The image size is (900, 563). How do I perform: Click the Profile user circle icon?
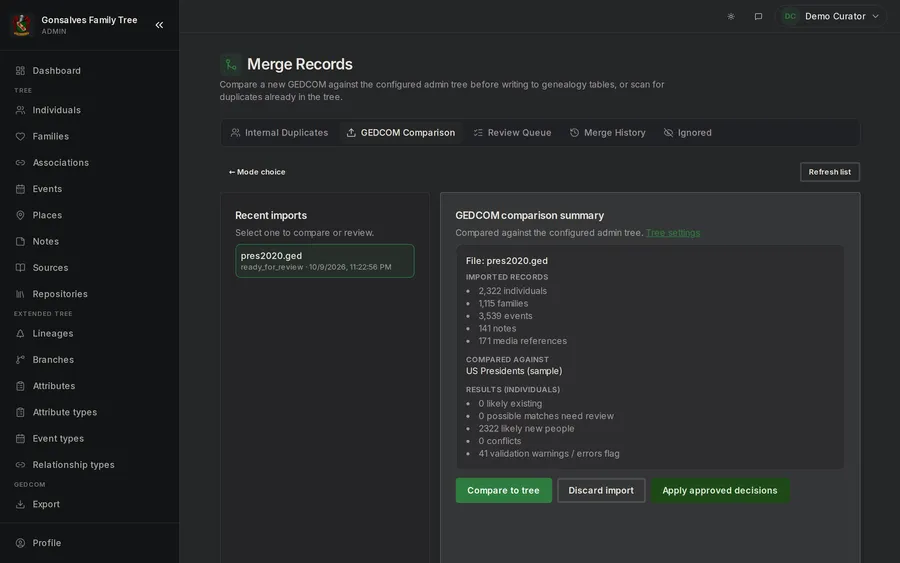click(x=20, y=543)
